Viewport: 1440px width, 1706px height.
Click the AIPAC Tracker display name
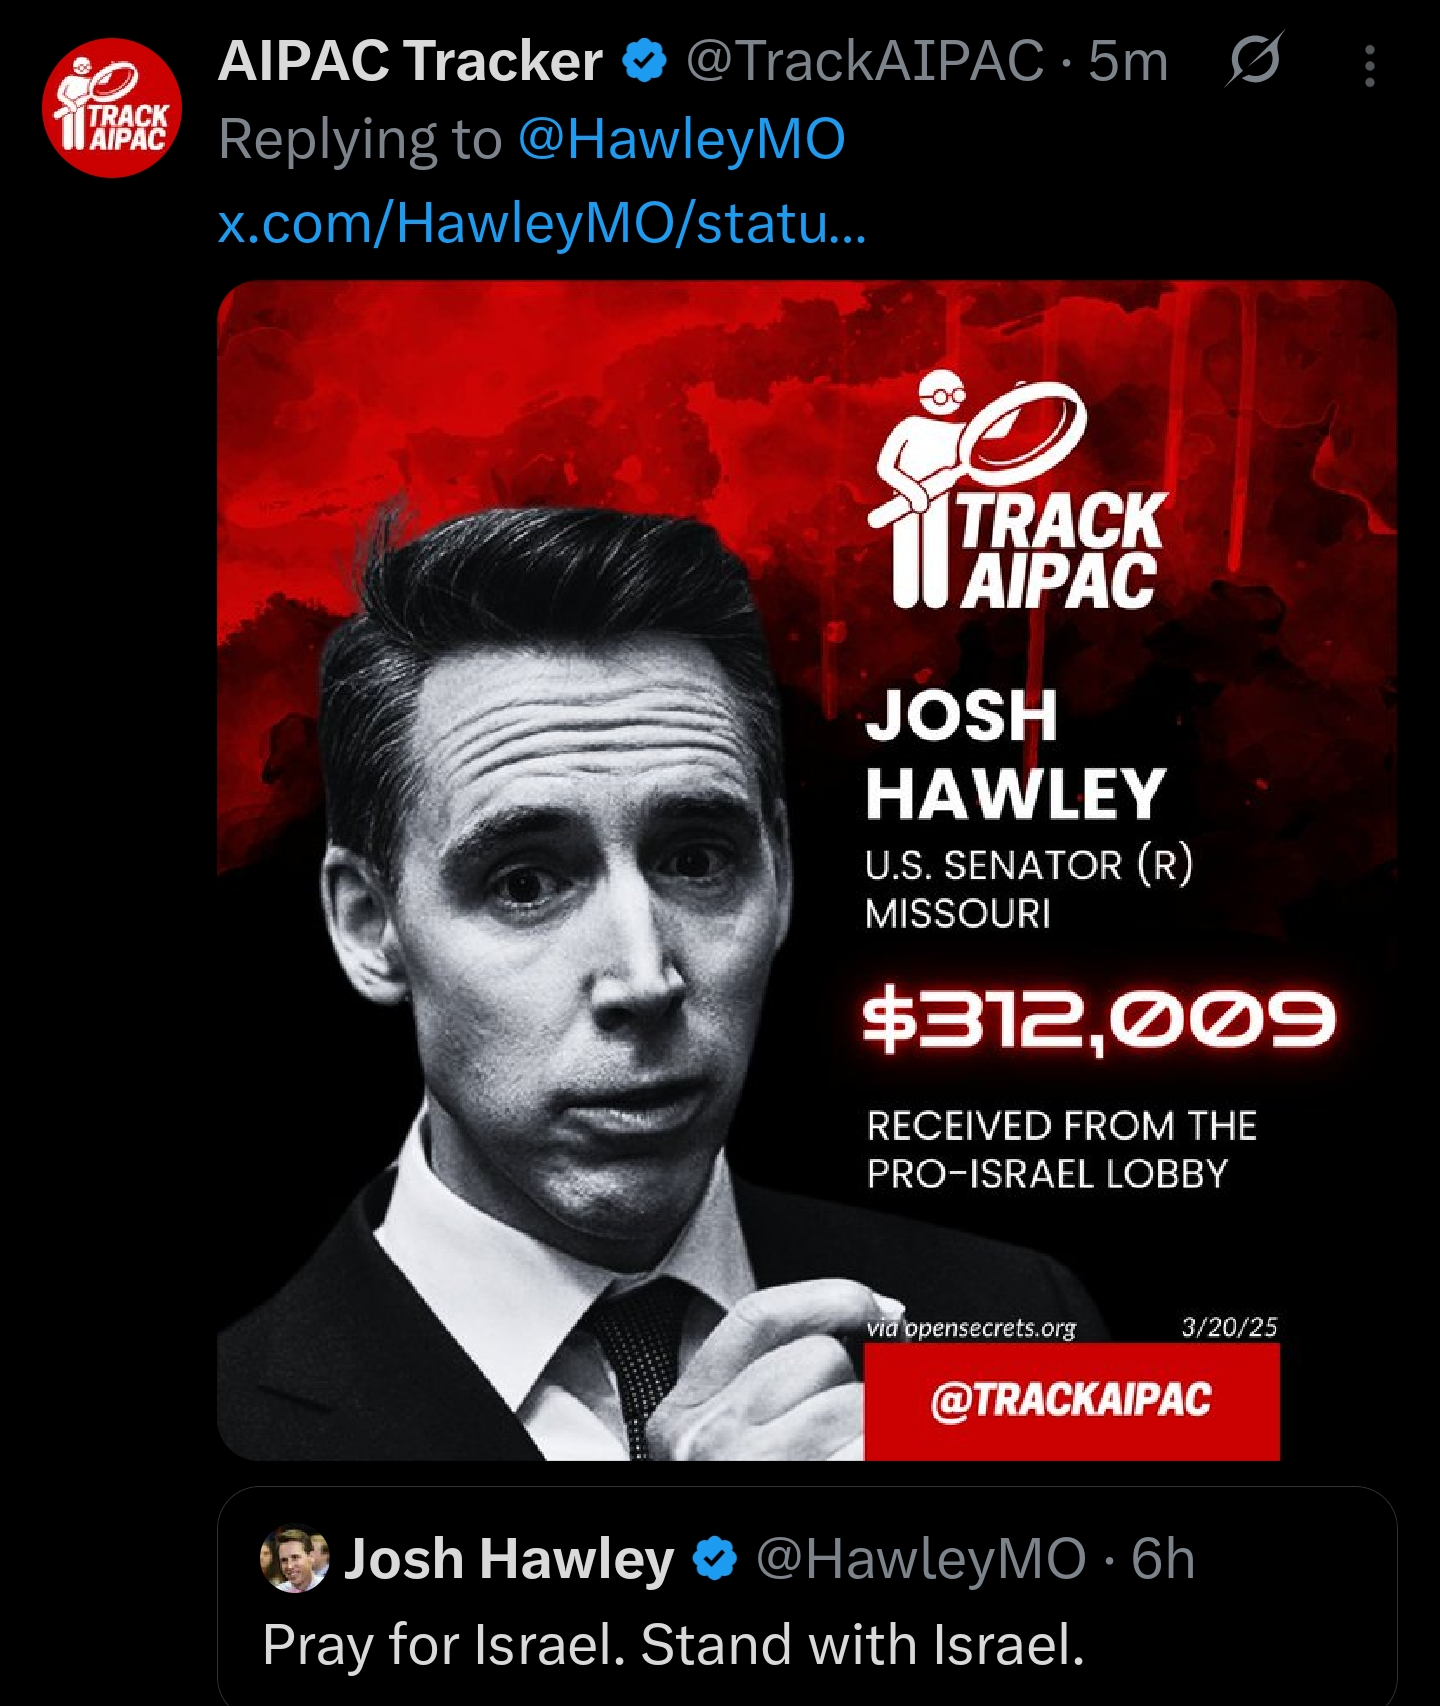(410, 61)
